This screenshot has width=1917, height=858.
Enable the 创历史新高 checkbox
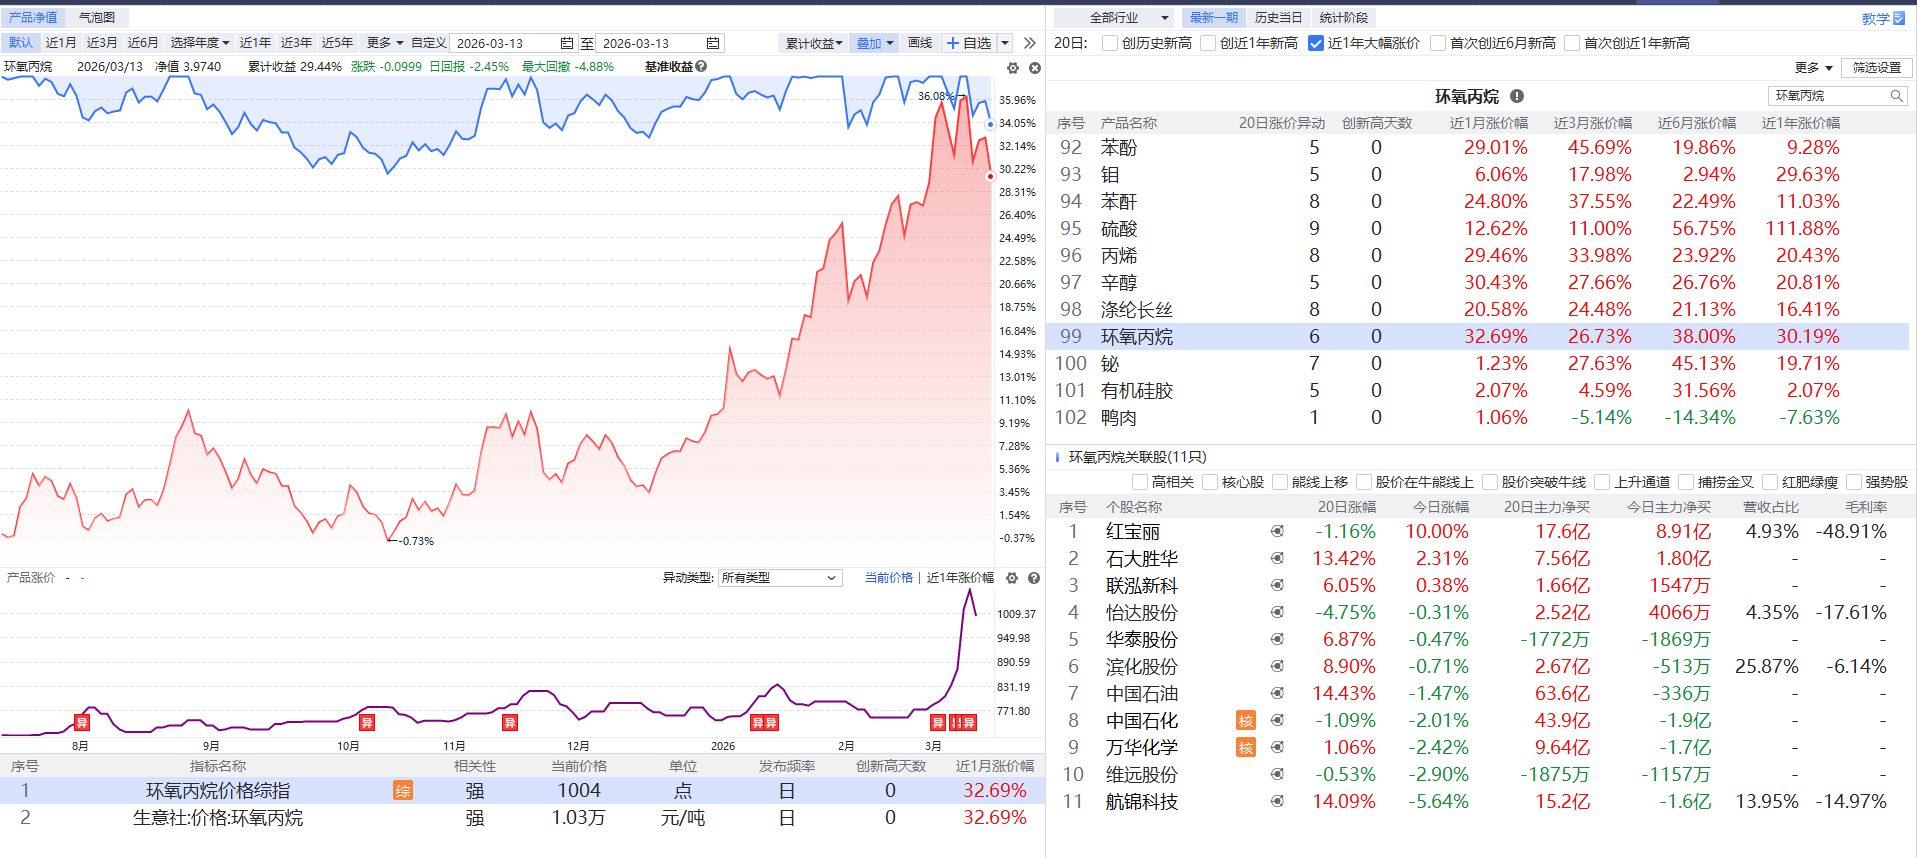click(x=1110, y=43)
